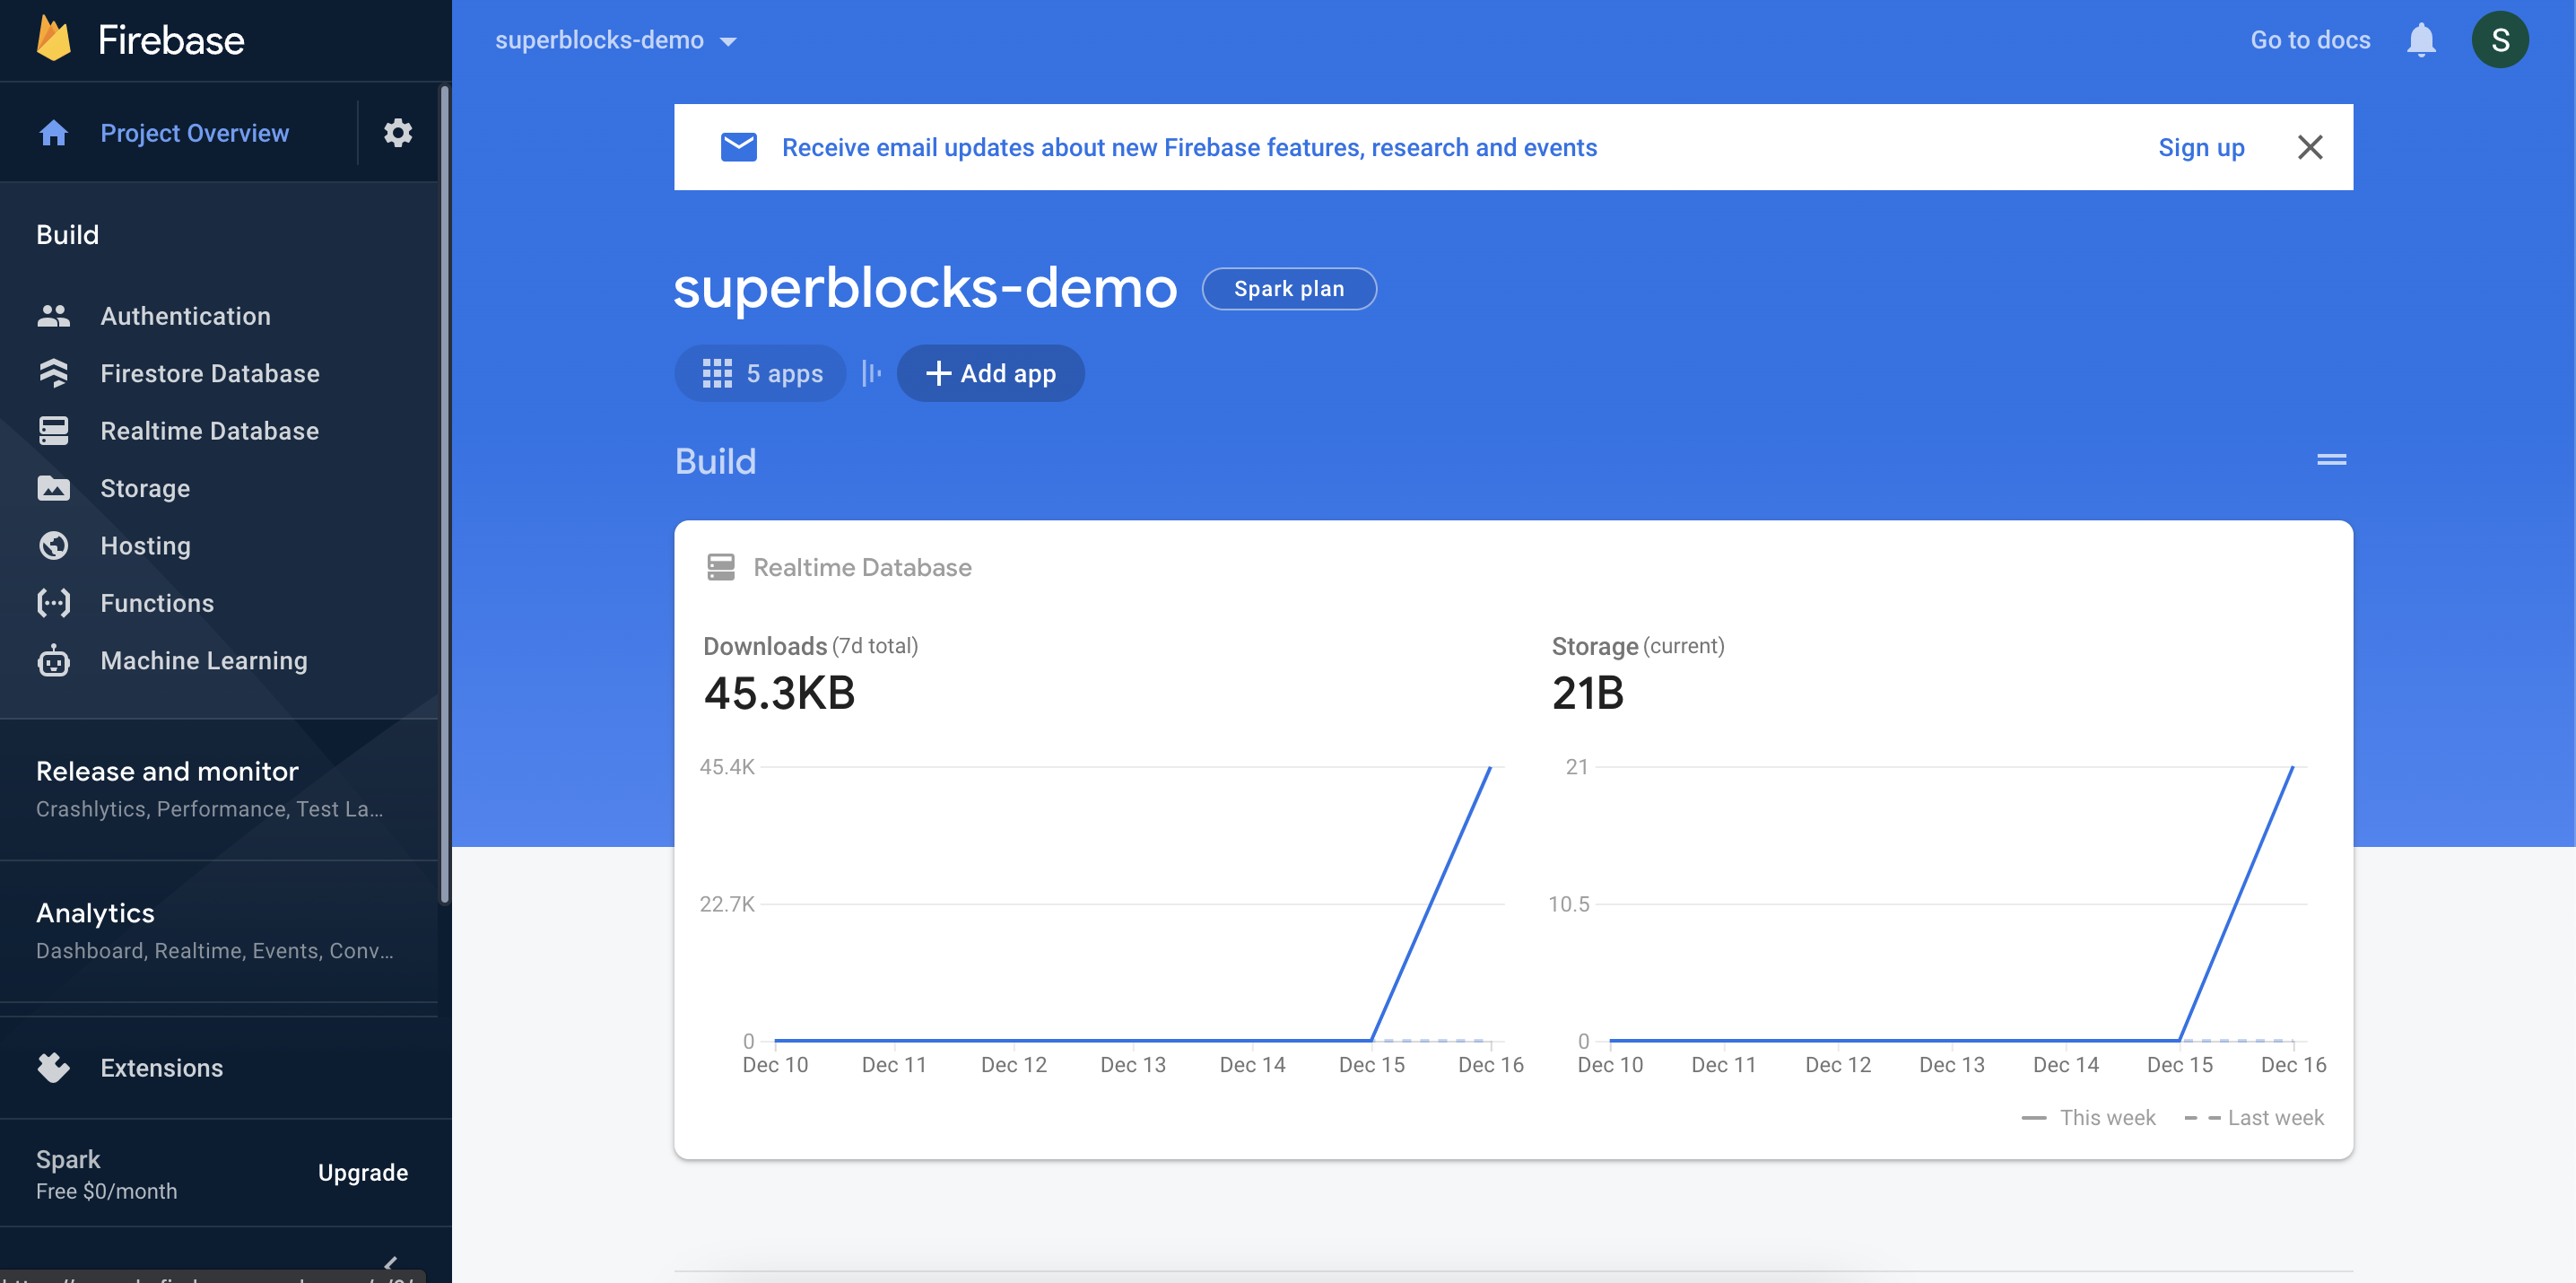The height and width of the screenshot is (1283, 2576).
Task: Click Upgrade link for Spark plan
Action: click(361, 1171)
